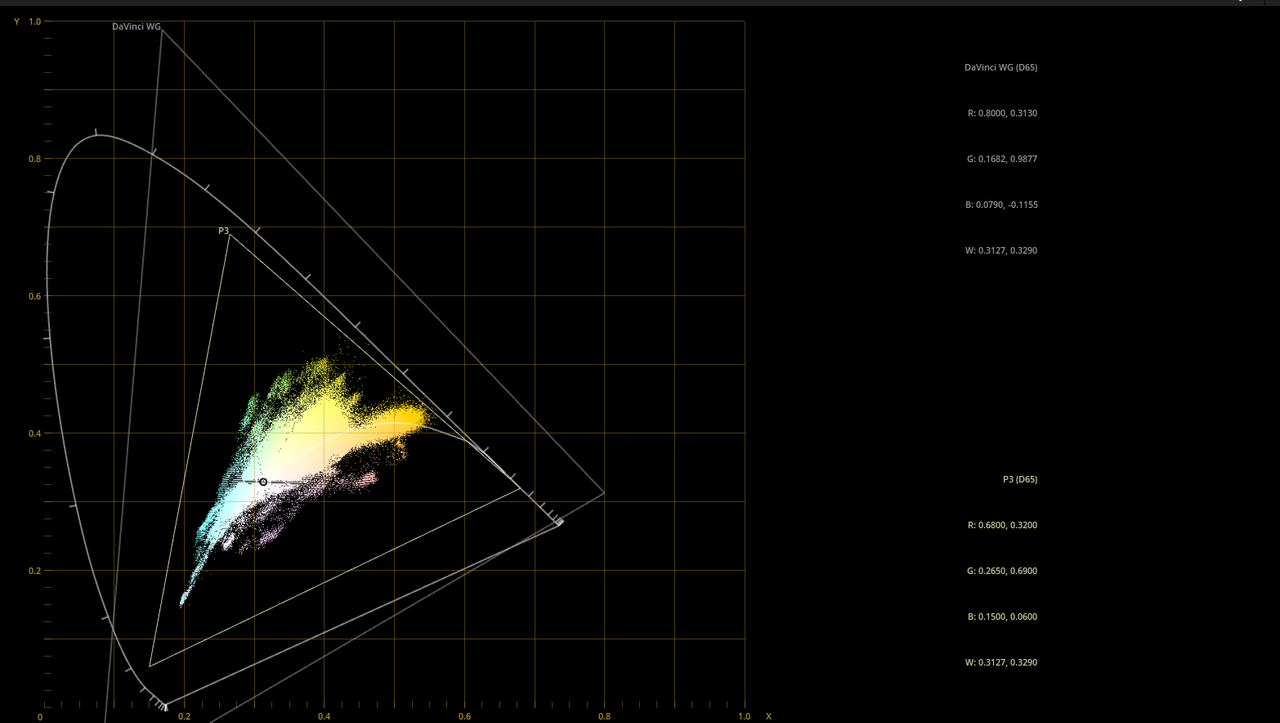Image resolution: width=1280 pixels, height=723 pixels.
Task: Select the 'DaVinci WG (D65)' heading text
Action: 1000,68
